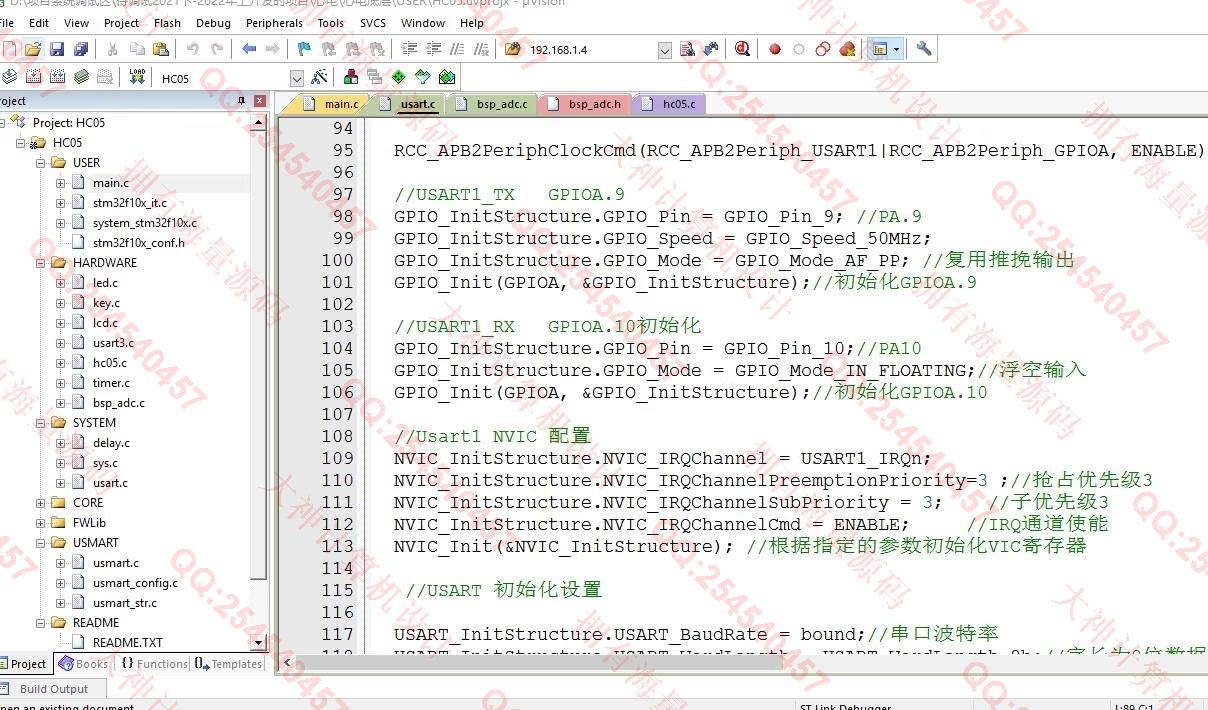Open the Edit menu
This screenshot has height=710, width=1208.
tap(39, 23)
